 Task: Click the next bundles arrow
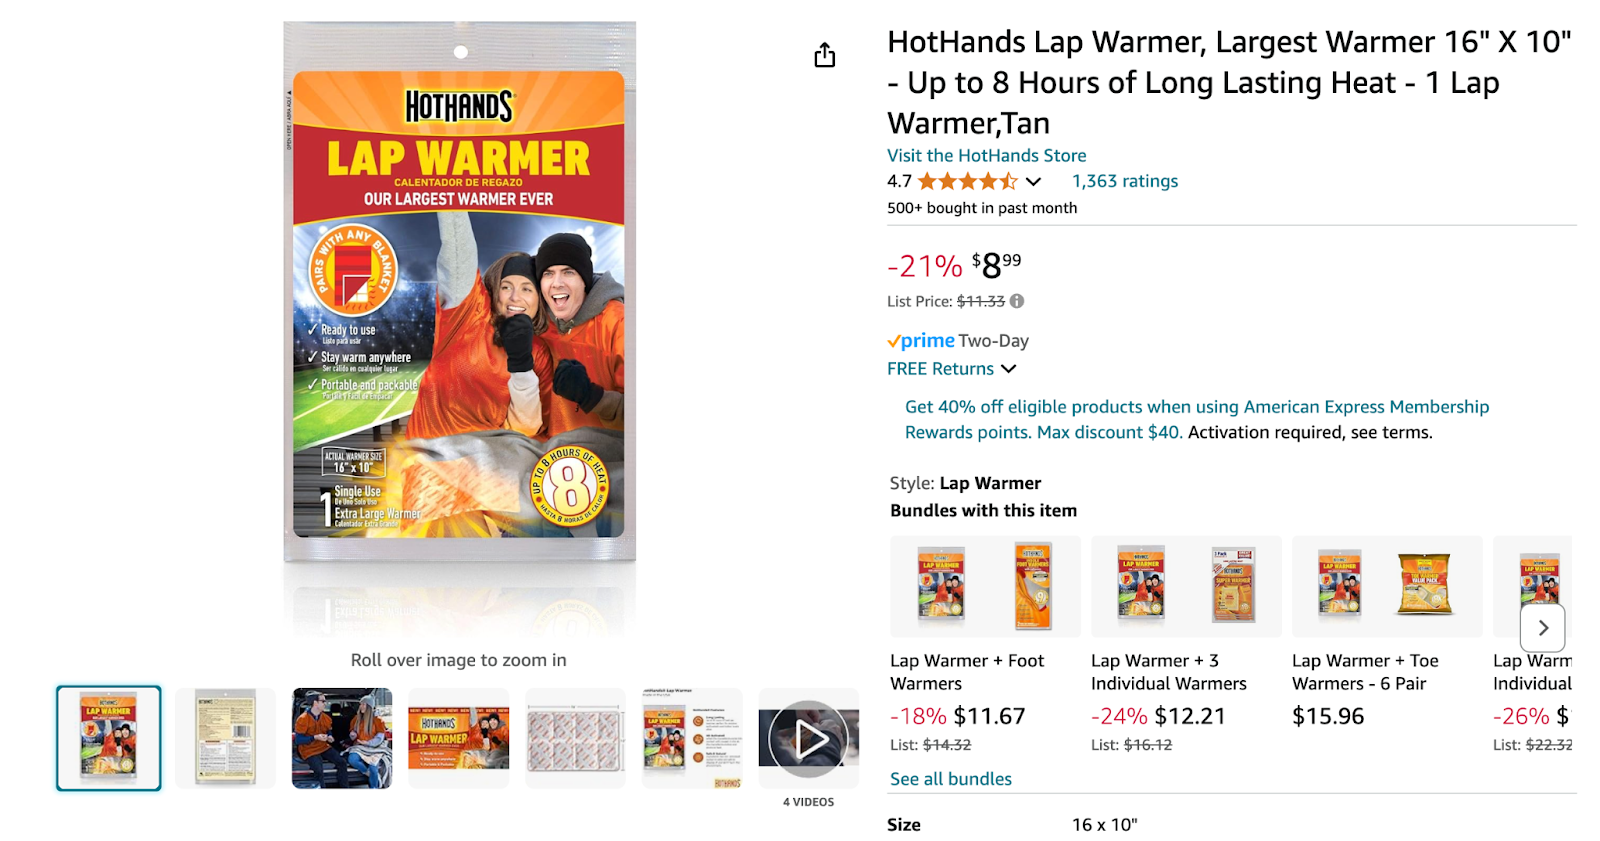coord(1543,628)
